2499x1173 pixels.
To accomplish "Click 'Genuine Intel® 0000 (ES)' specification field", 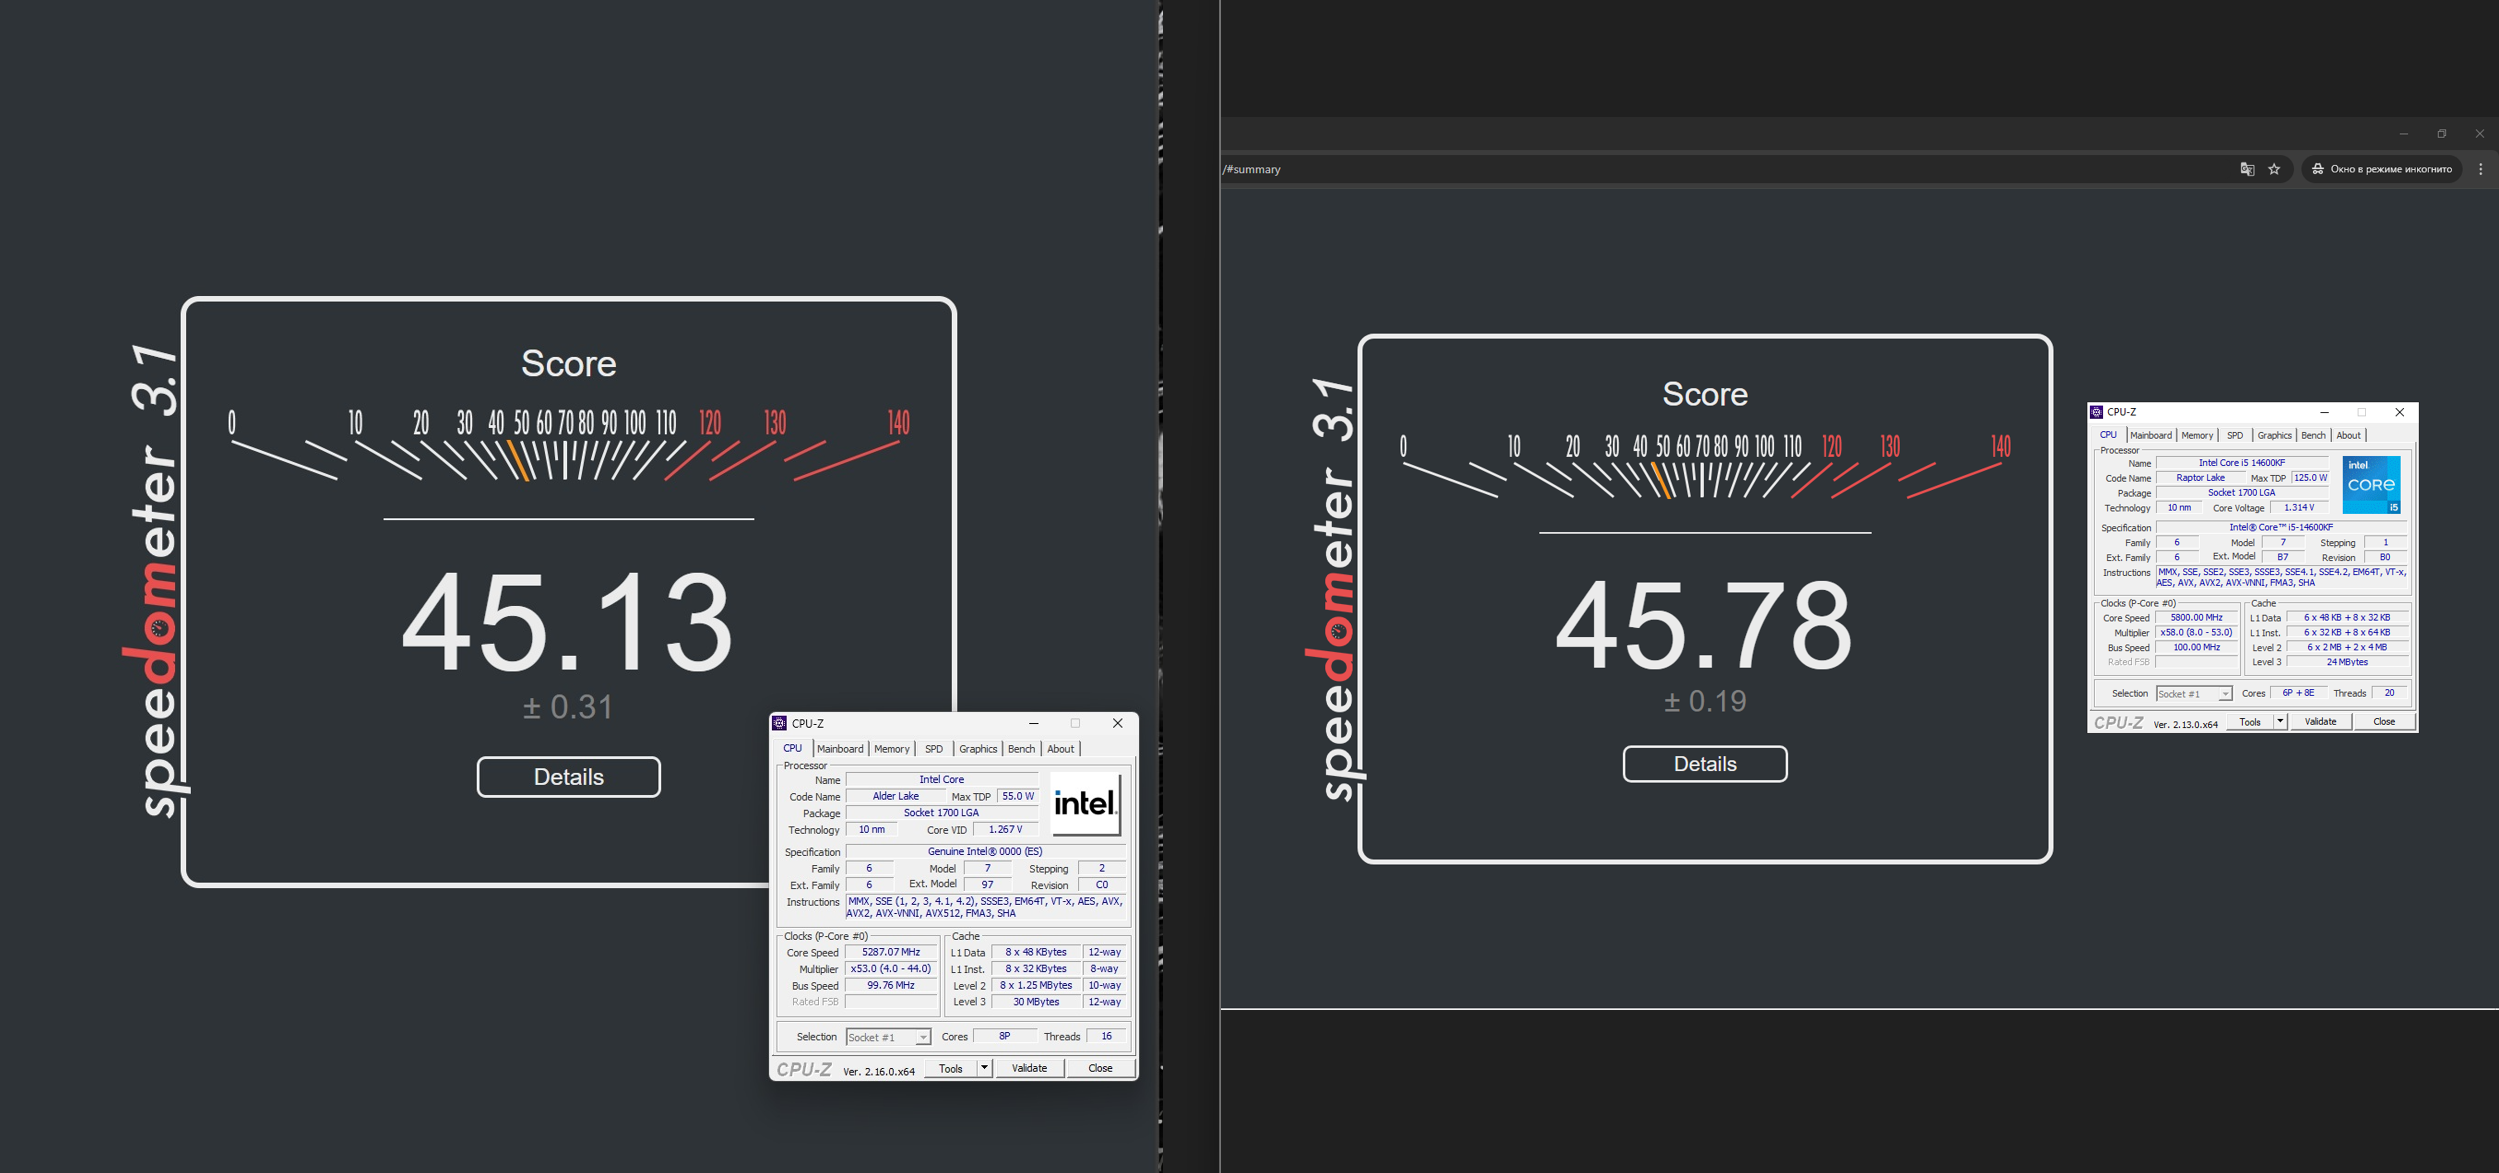I will pyautogui.click(x=985, y=852).
